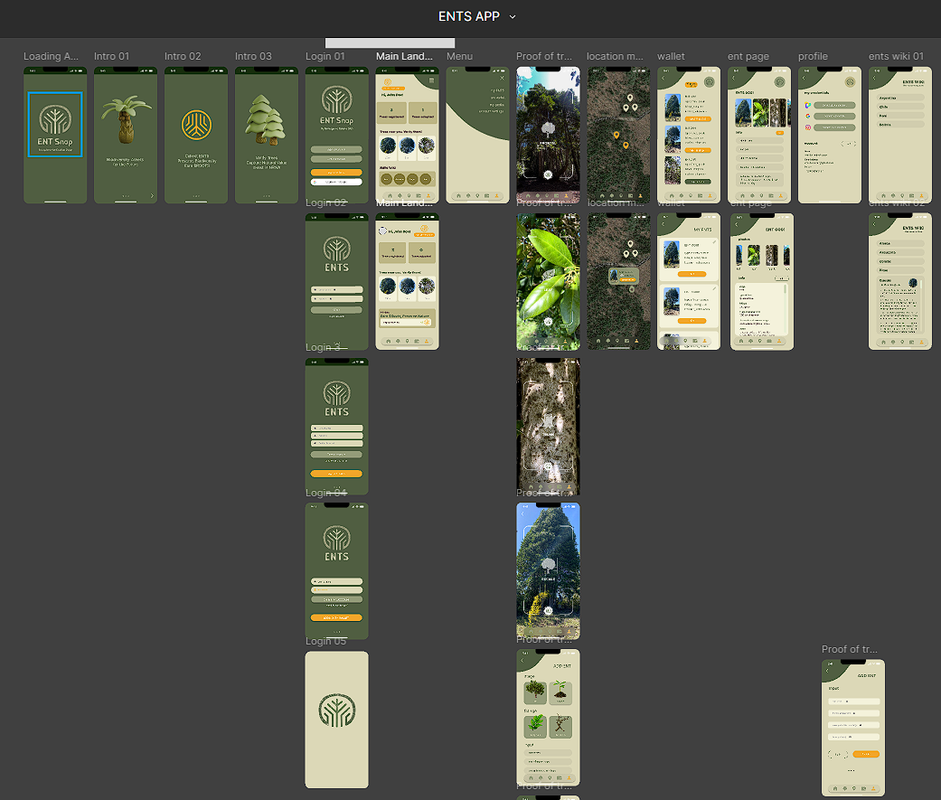Screen dimensions: 941x800
Task: Click the palm tree graphic in Intro 01
Action: point(125,119)
